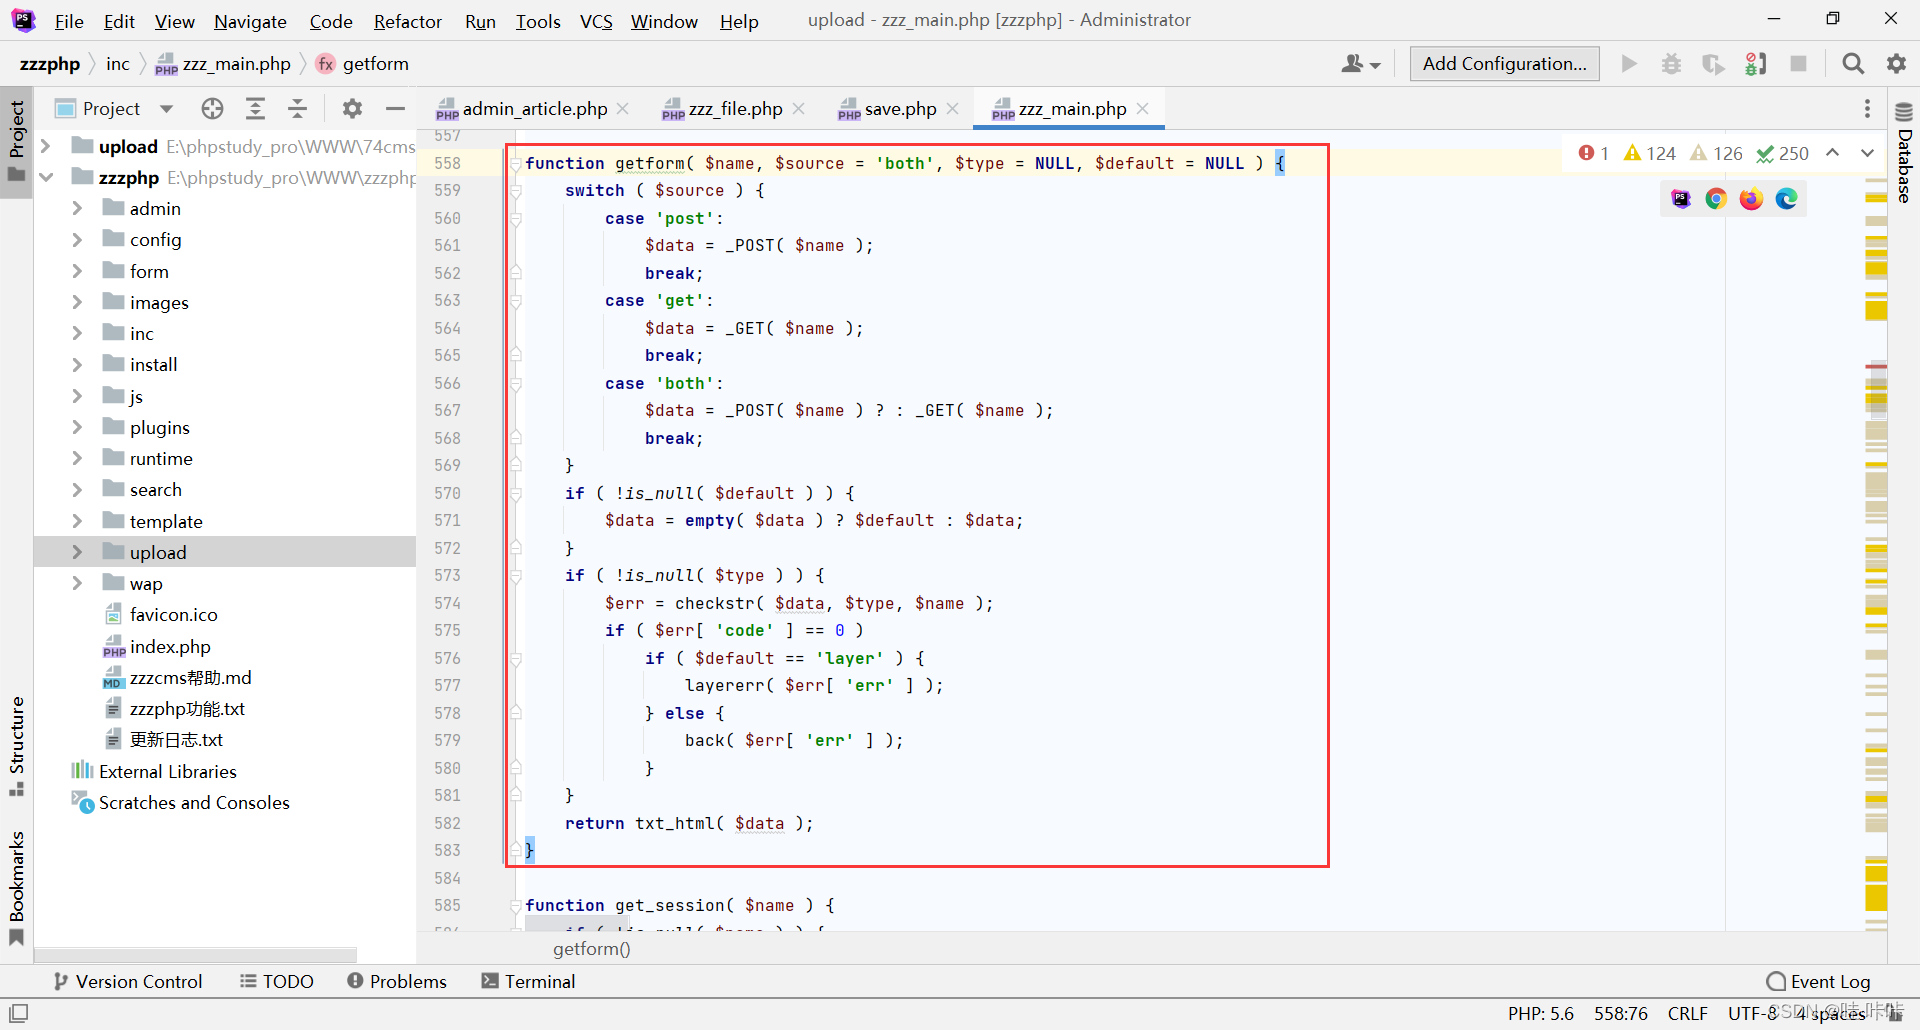Close the save.php tab
The height and width of the screenshot is (1030, 1920).
point(953,108)
